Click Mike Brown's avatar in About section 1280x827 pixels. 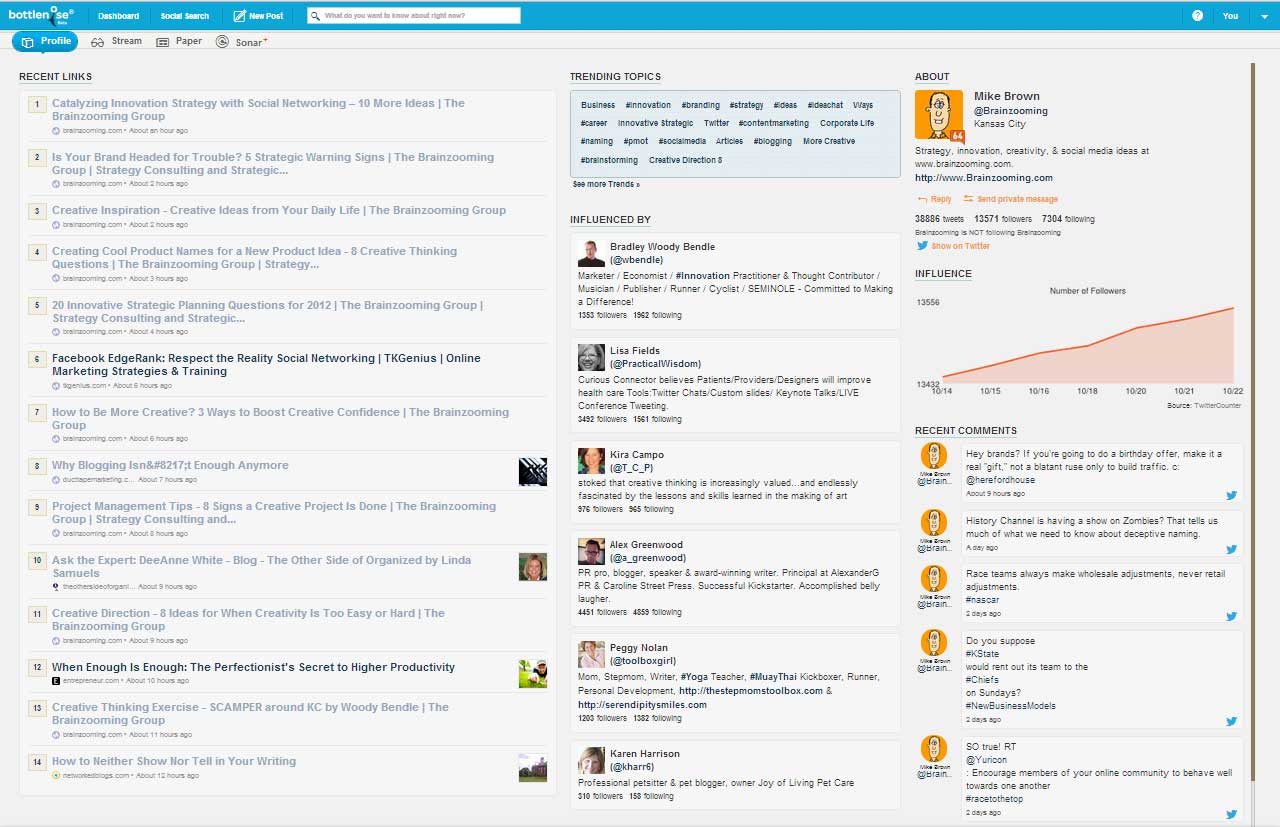point(939,115)
